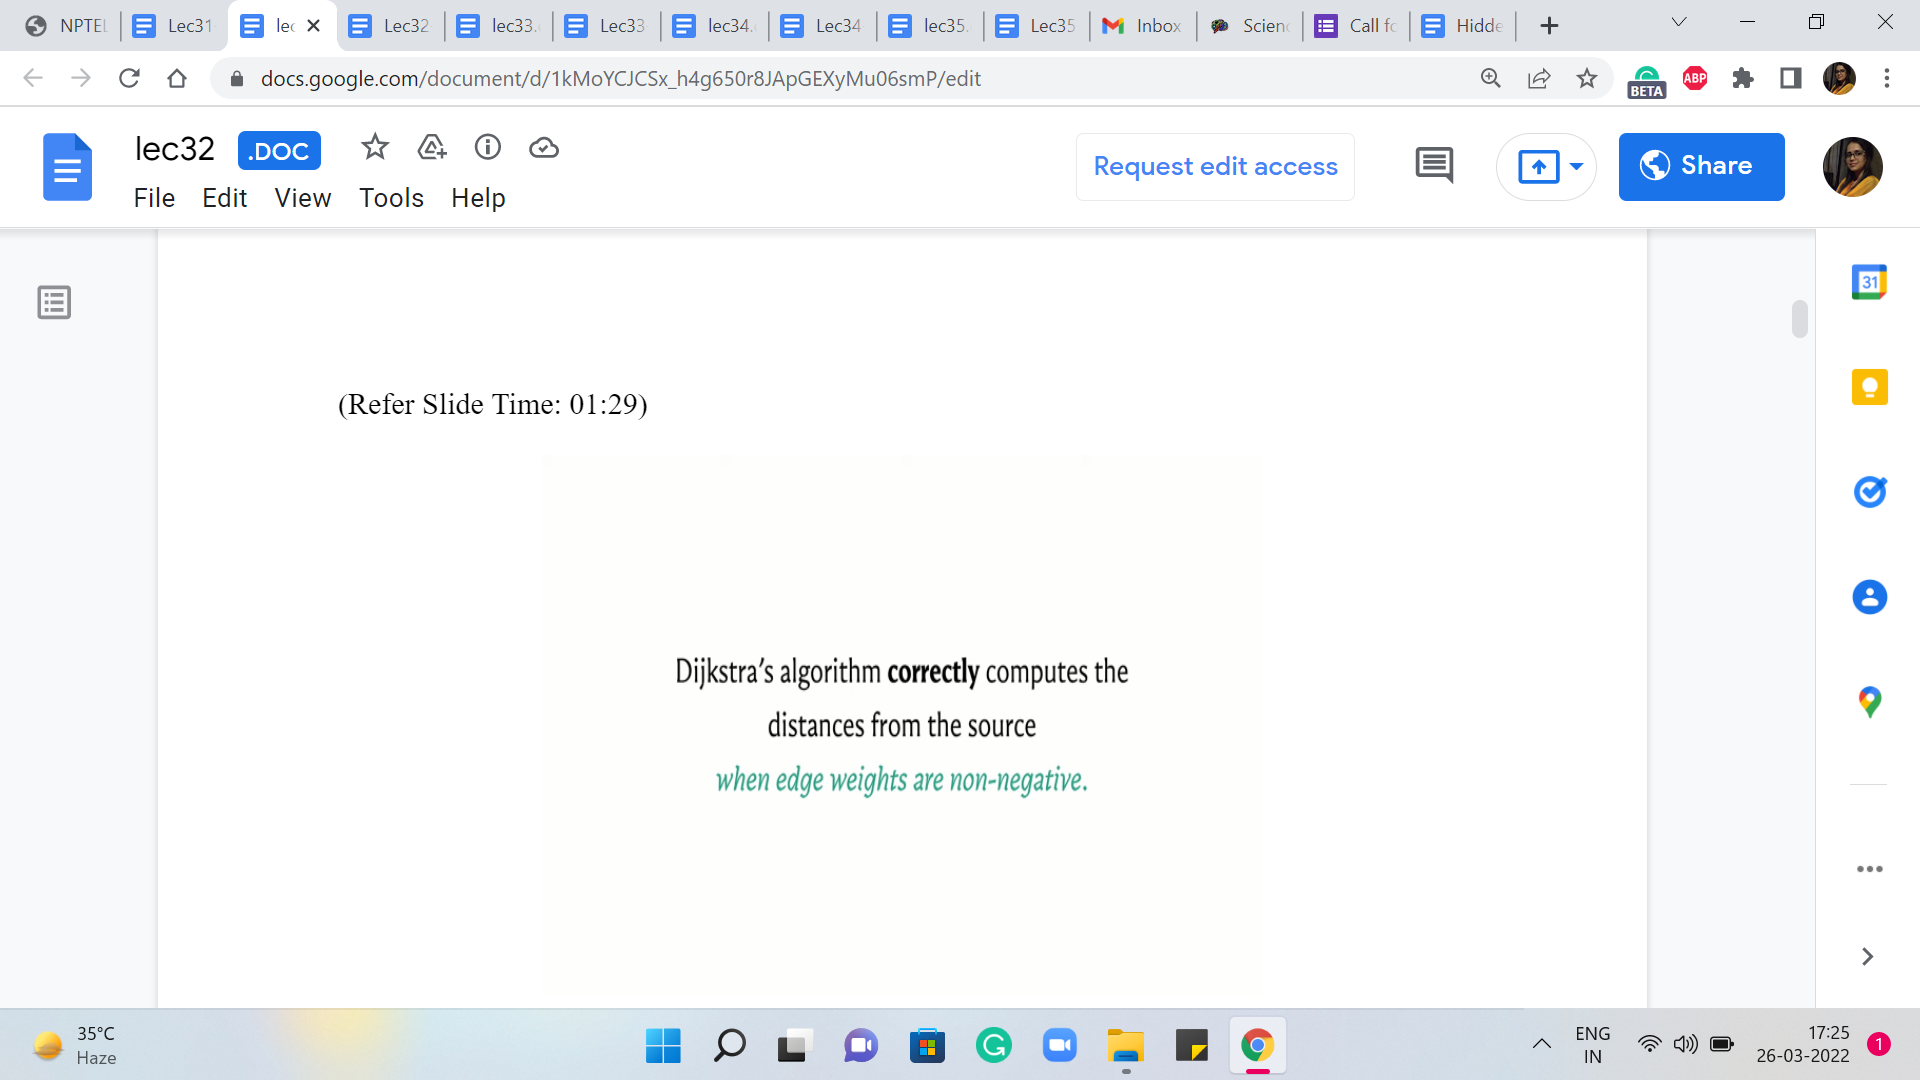Toggle Chrome side panel button

[x=1791, y=78]
